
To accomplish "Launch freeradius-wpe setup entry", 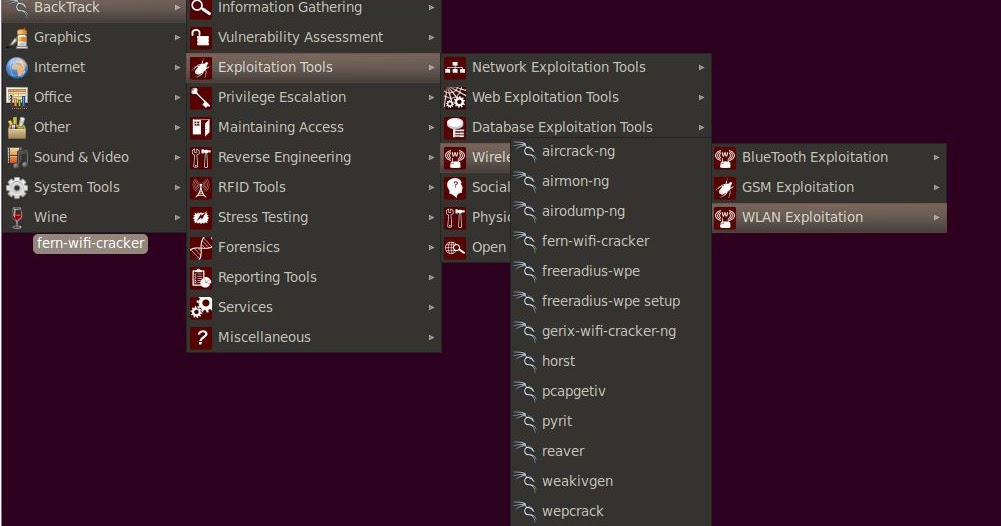I will (611, 301).
